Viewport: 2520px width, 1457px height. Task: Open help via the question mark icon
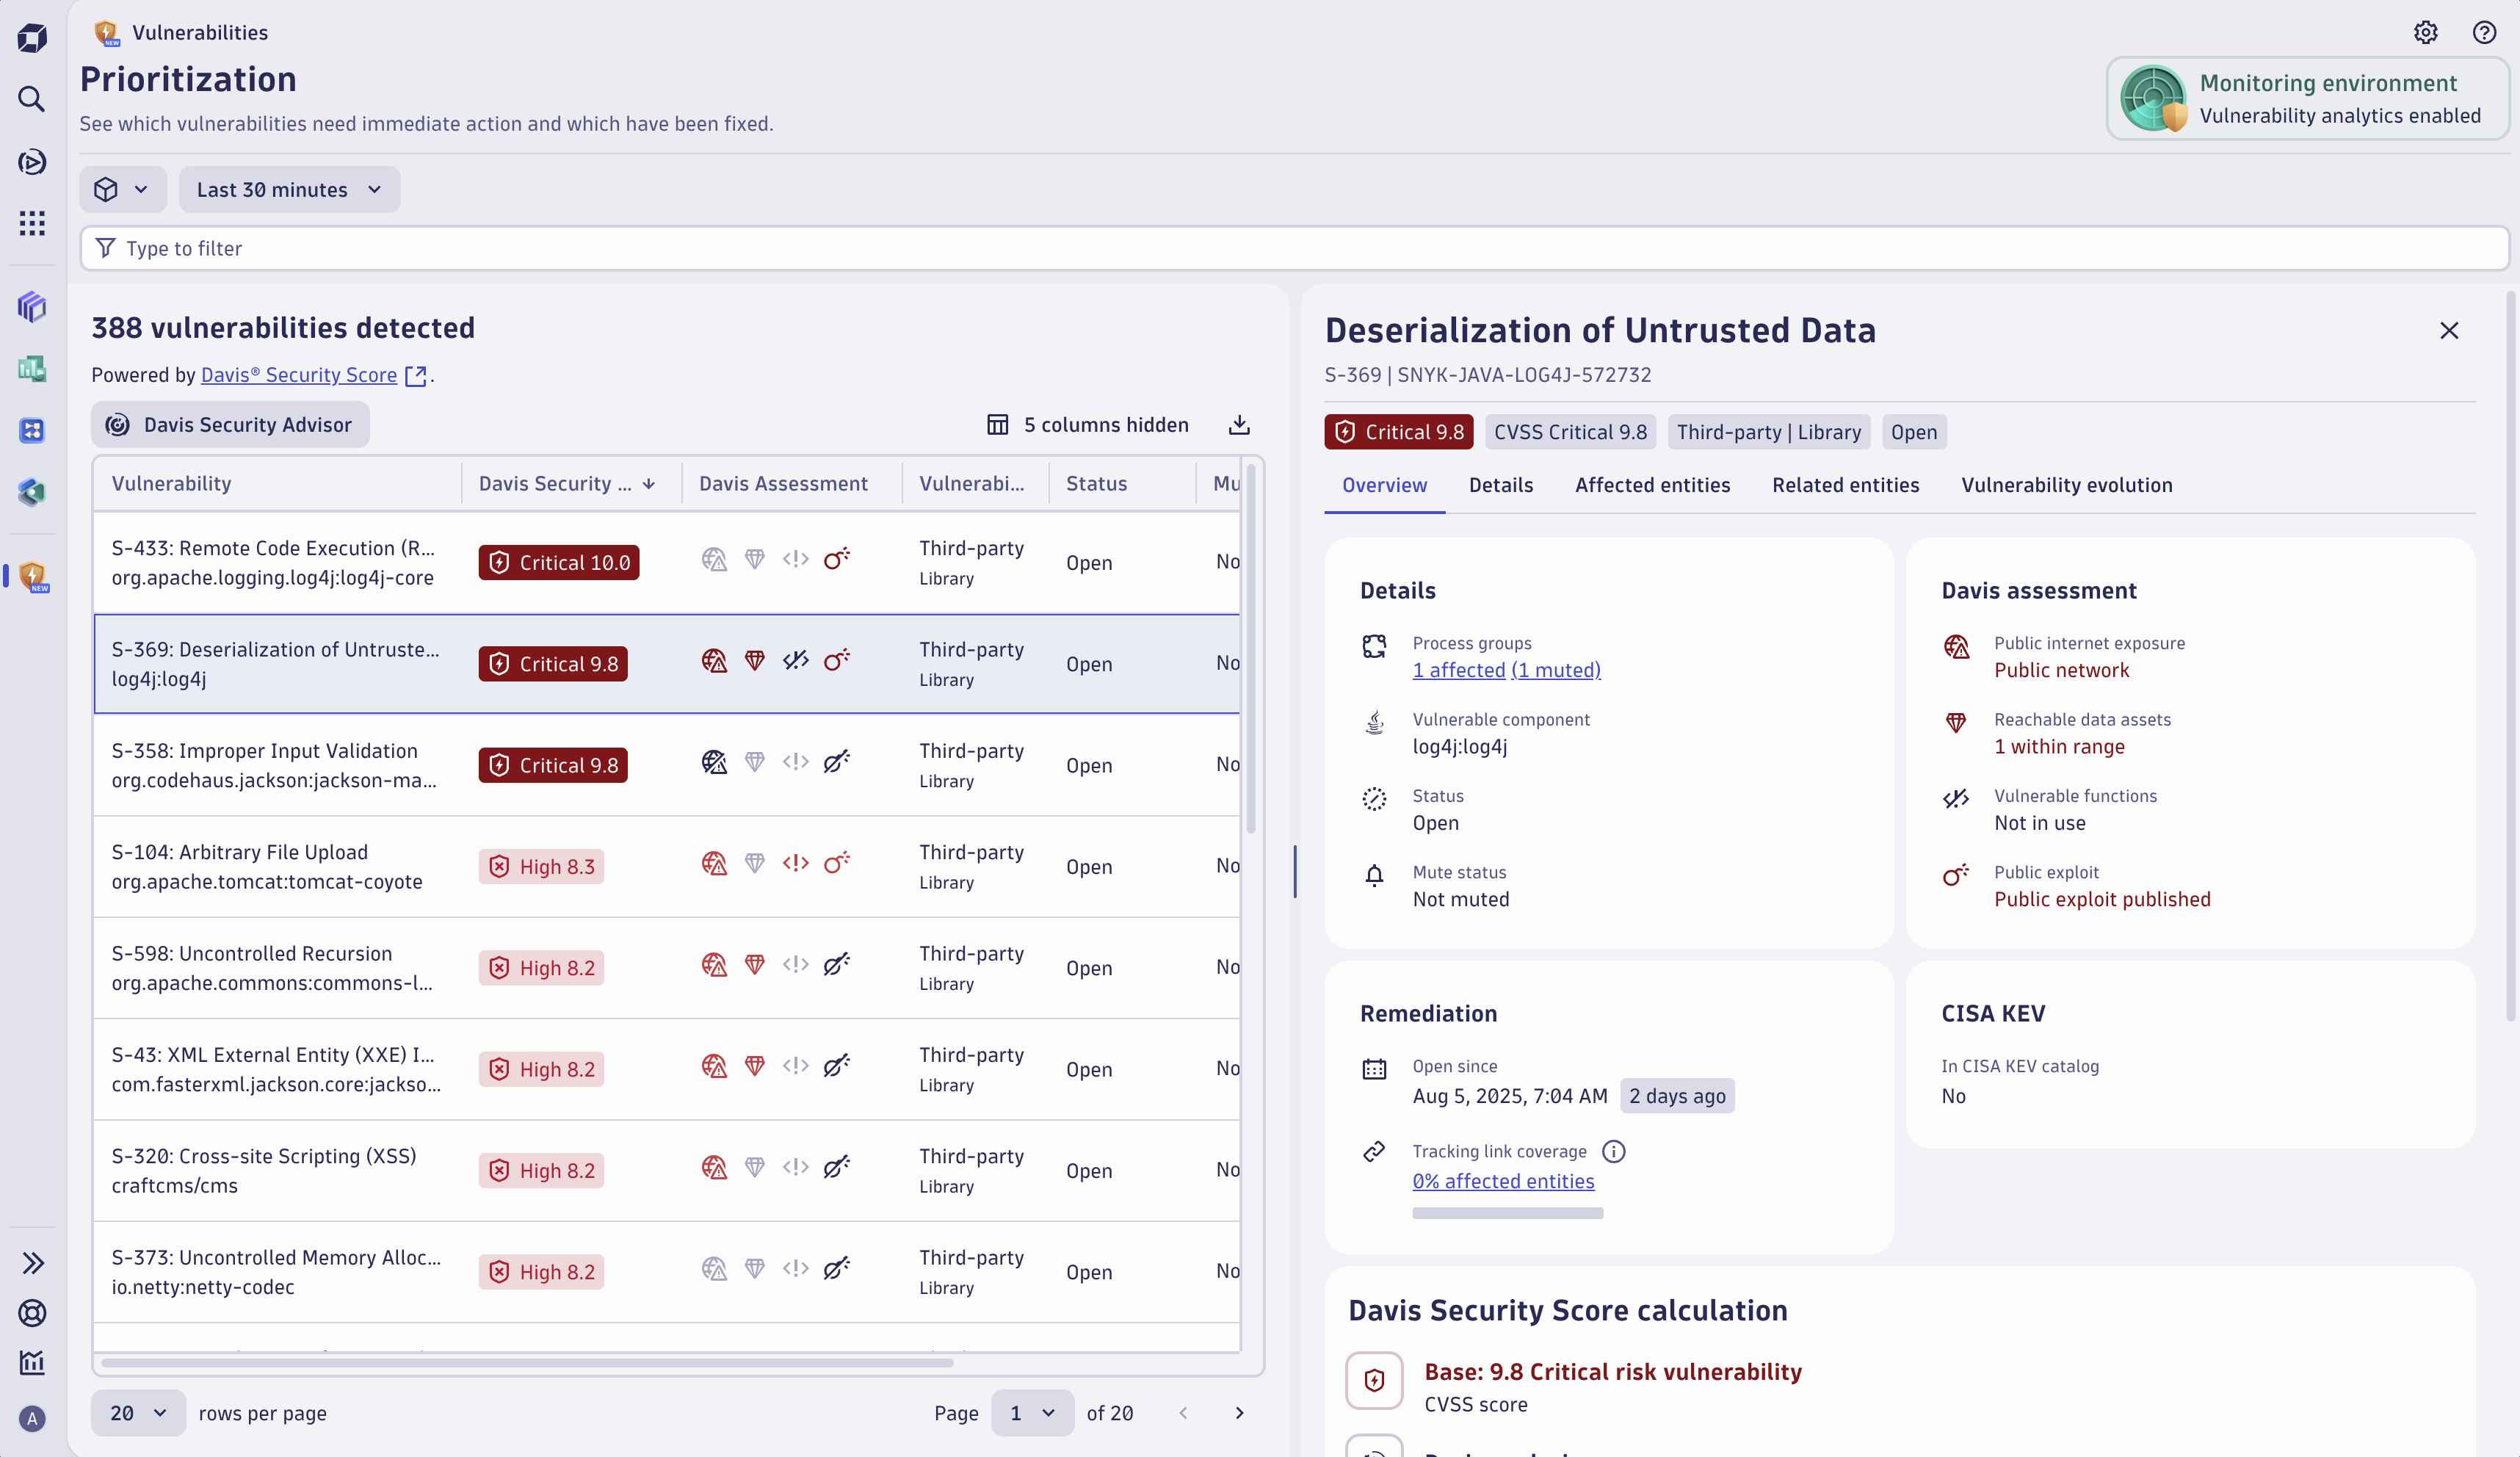[x=2486, y=32]
